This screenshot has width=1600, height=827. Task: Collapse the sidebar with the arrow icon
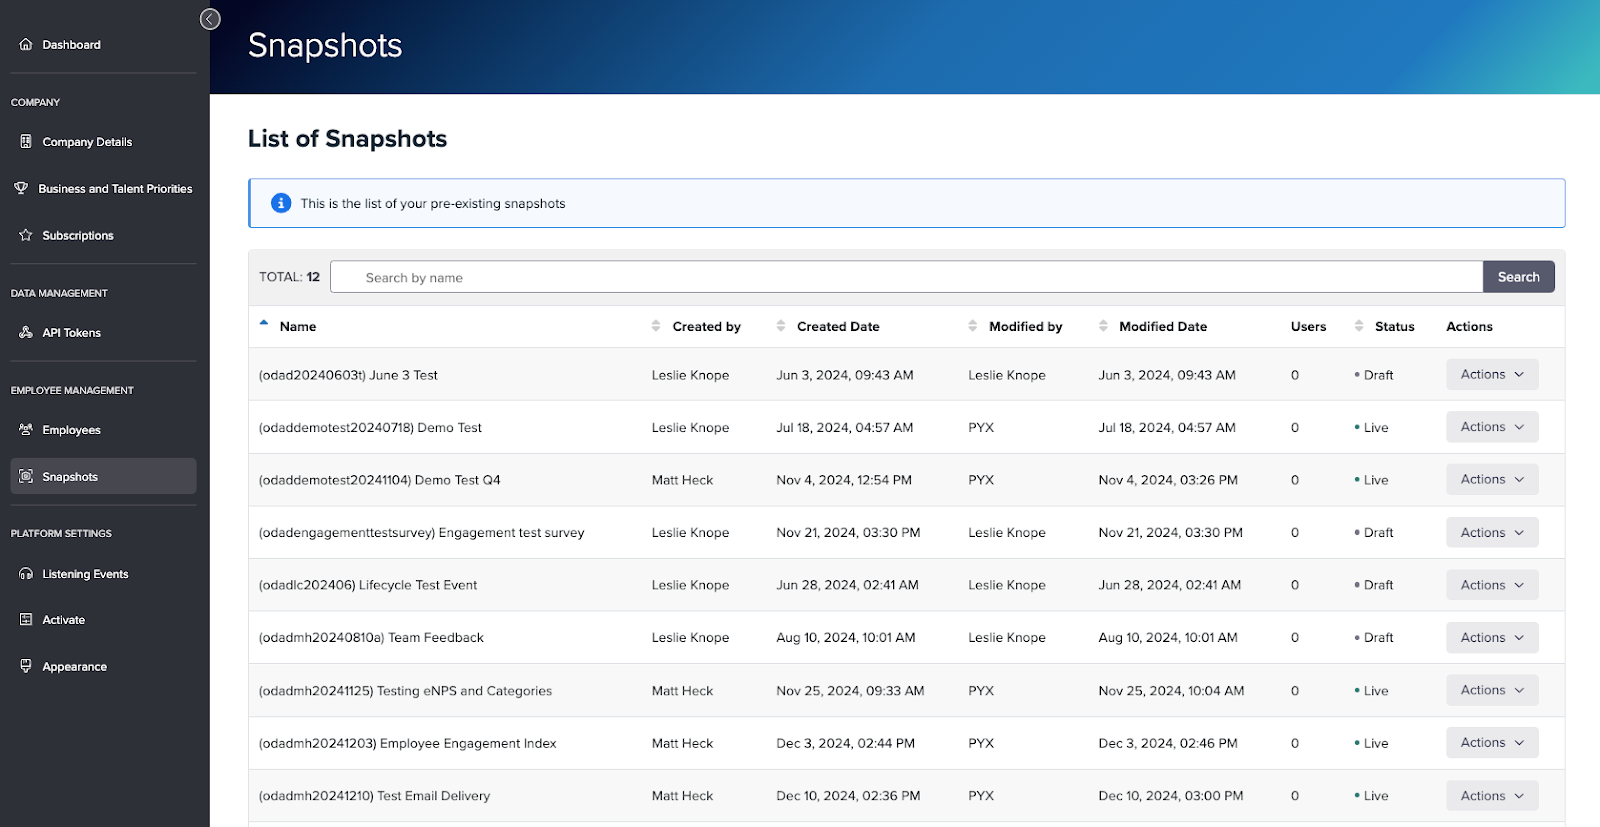click(210, 19)
